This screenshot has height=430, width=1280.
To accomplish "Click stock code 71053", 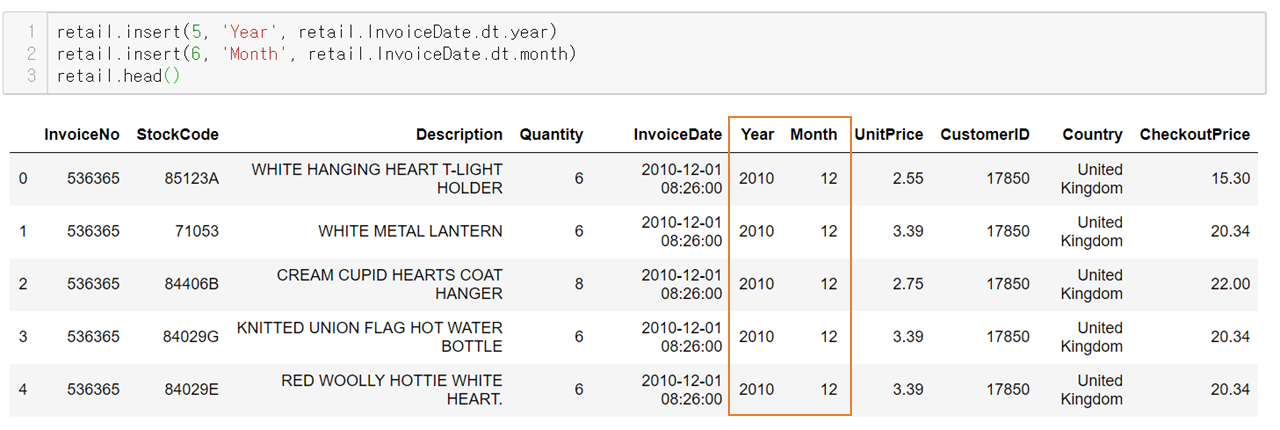I will tap(198, 231).
